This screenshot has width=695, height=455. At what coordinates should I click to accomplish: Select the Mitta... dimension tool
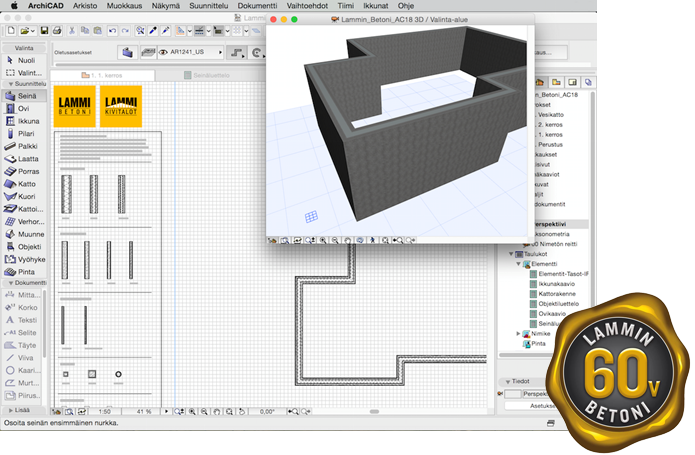click(23, 295)
